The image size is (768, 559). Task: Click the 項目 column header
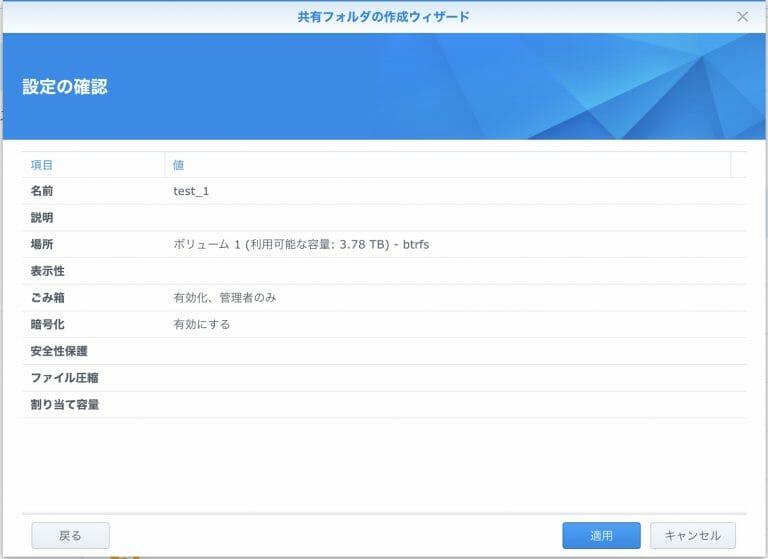pyautogui.click(x=42, y=165)
